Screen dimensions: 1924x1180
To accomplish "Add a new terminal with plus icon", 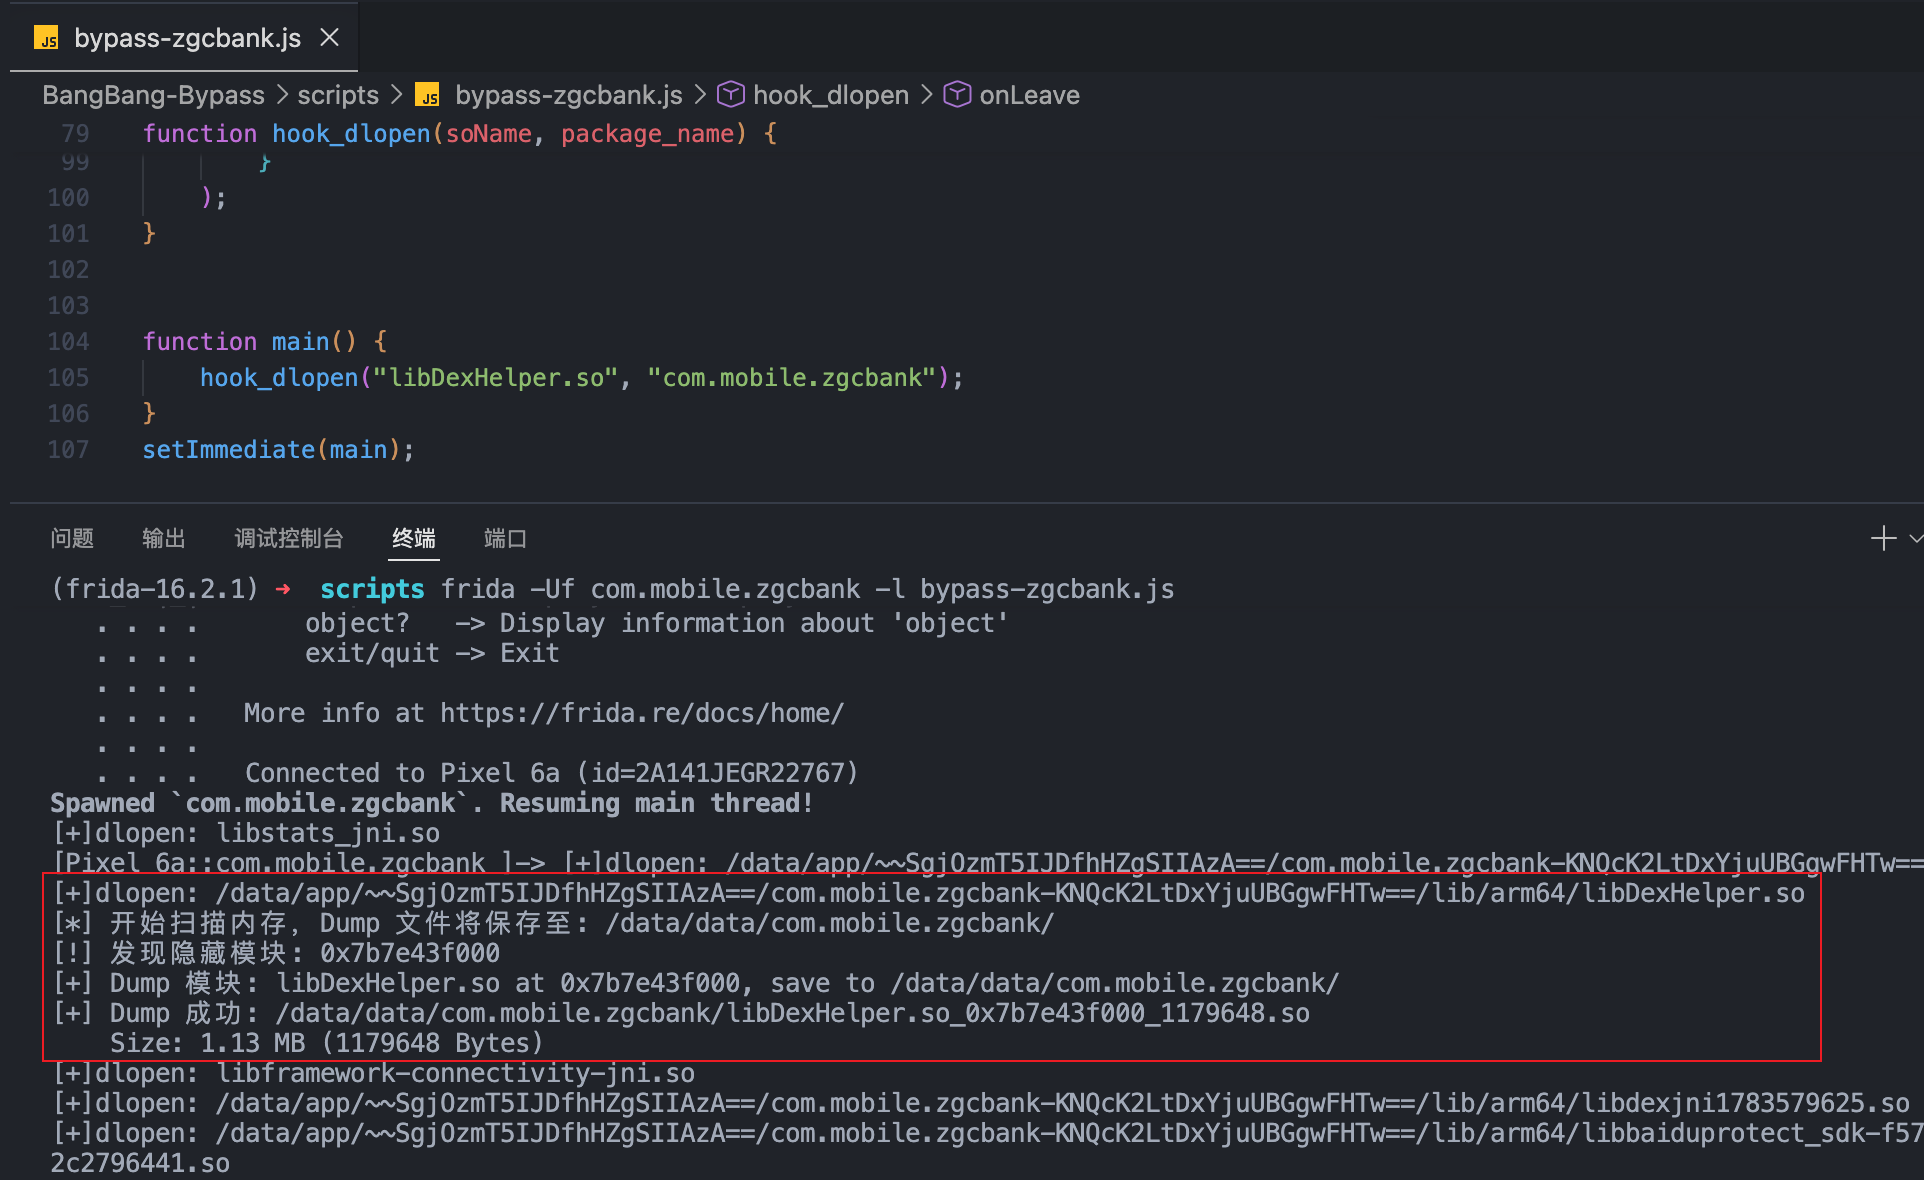I will tap(1883, 538).
